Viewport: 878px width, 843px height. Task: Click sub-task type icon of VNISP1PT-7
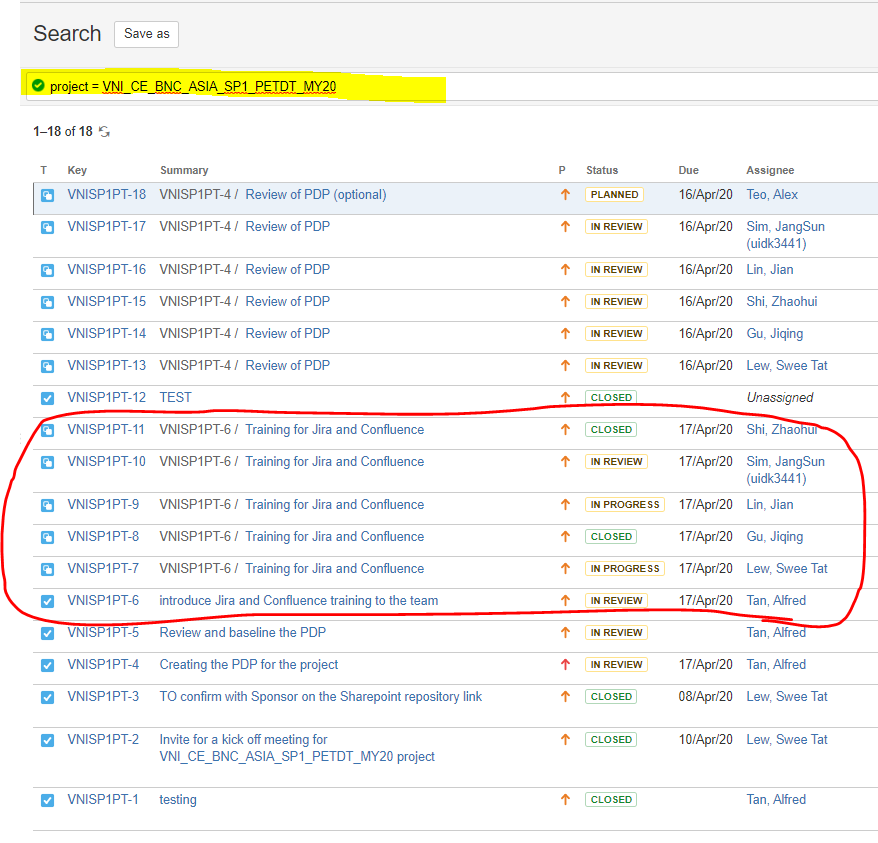coord(48,569)
